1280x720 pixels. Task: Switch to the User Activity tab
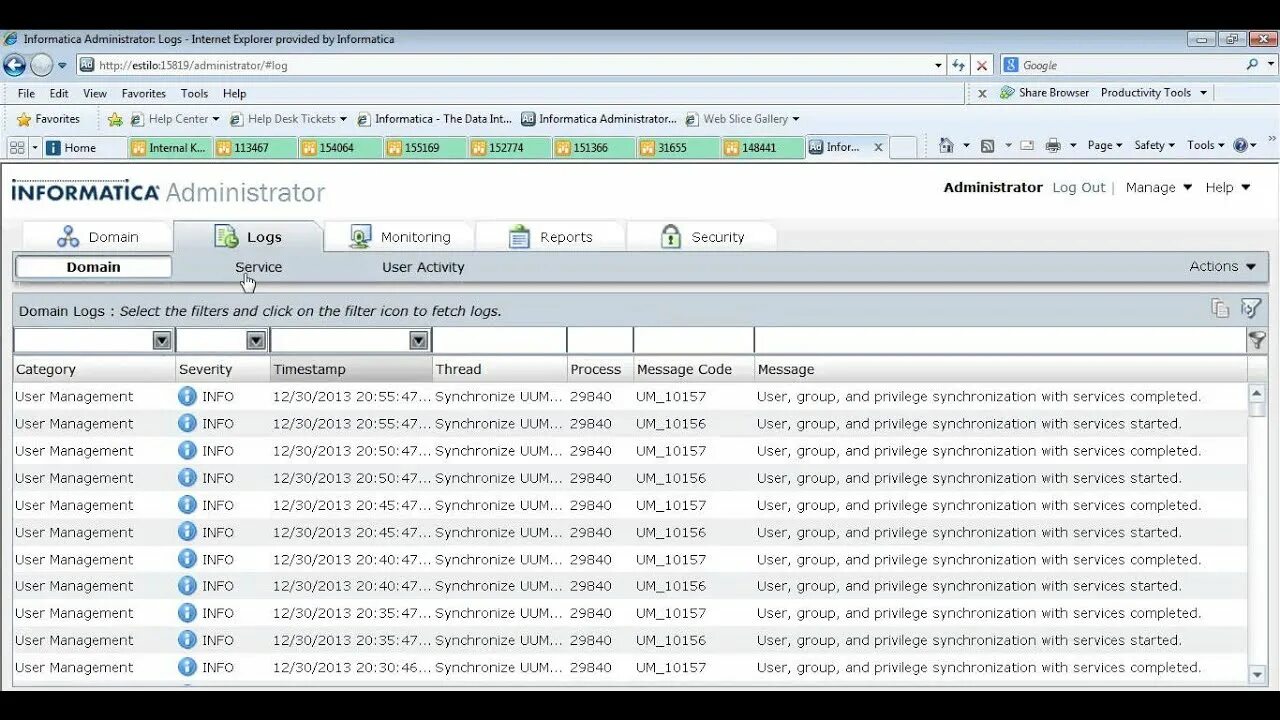point(423,267)
